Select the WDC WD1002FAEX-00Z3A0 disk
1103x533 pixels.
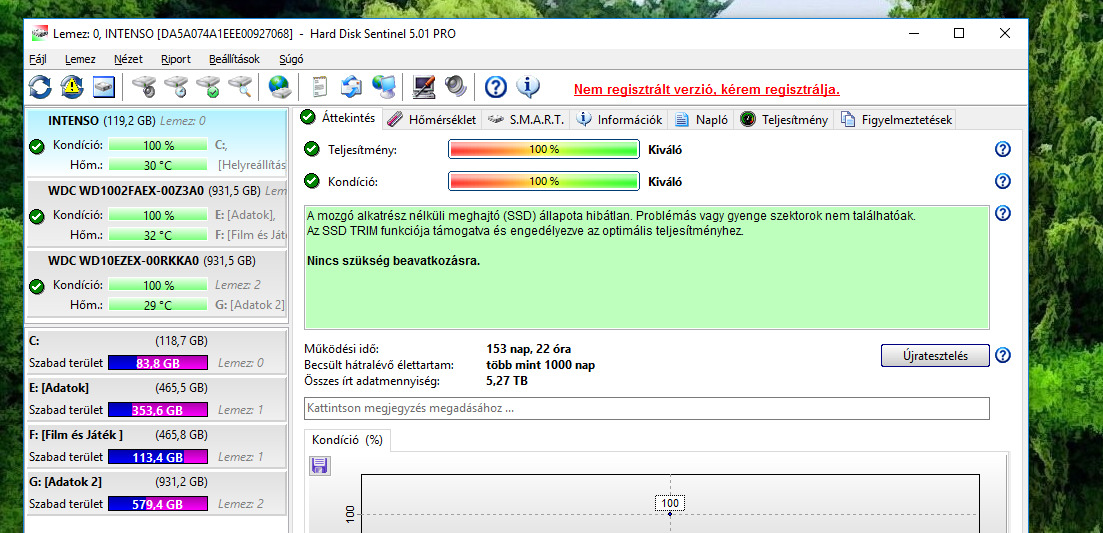click(157, 212)
